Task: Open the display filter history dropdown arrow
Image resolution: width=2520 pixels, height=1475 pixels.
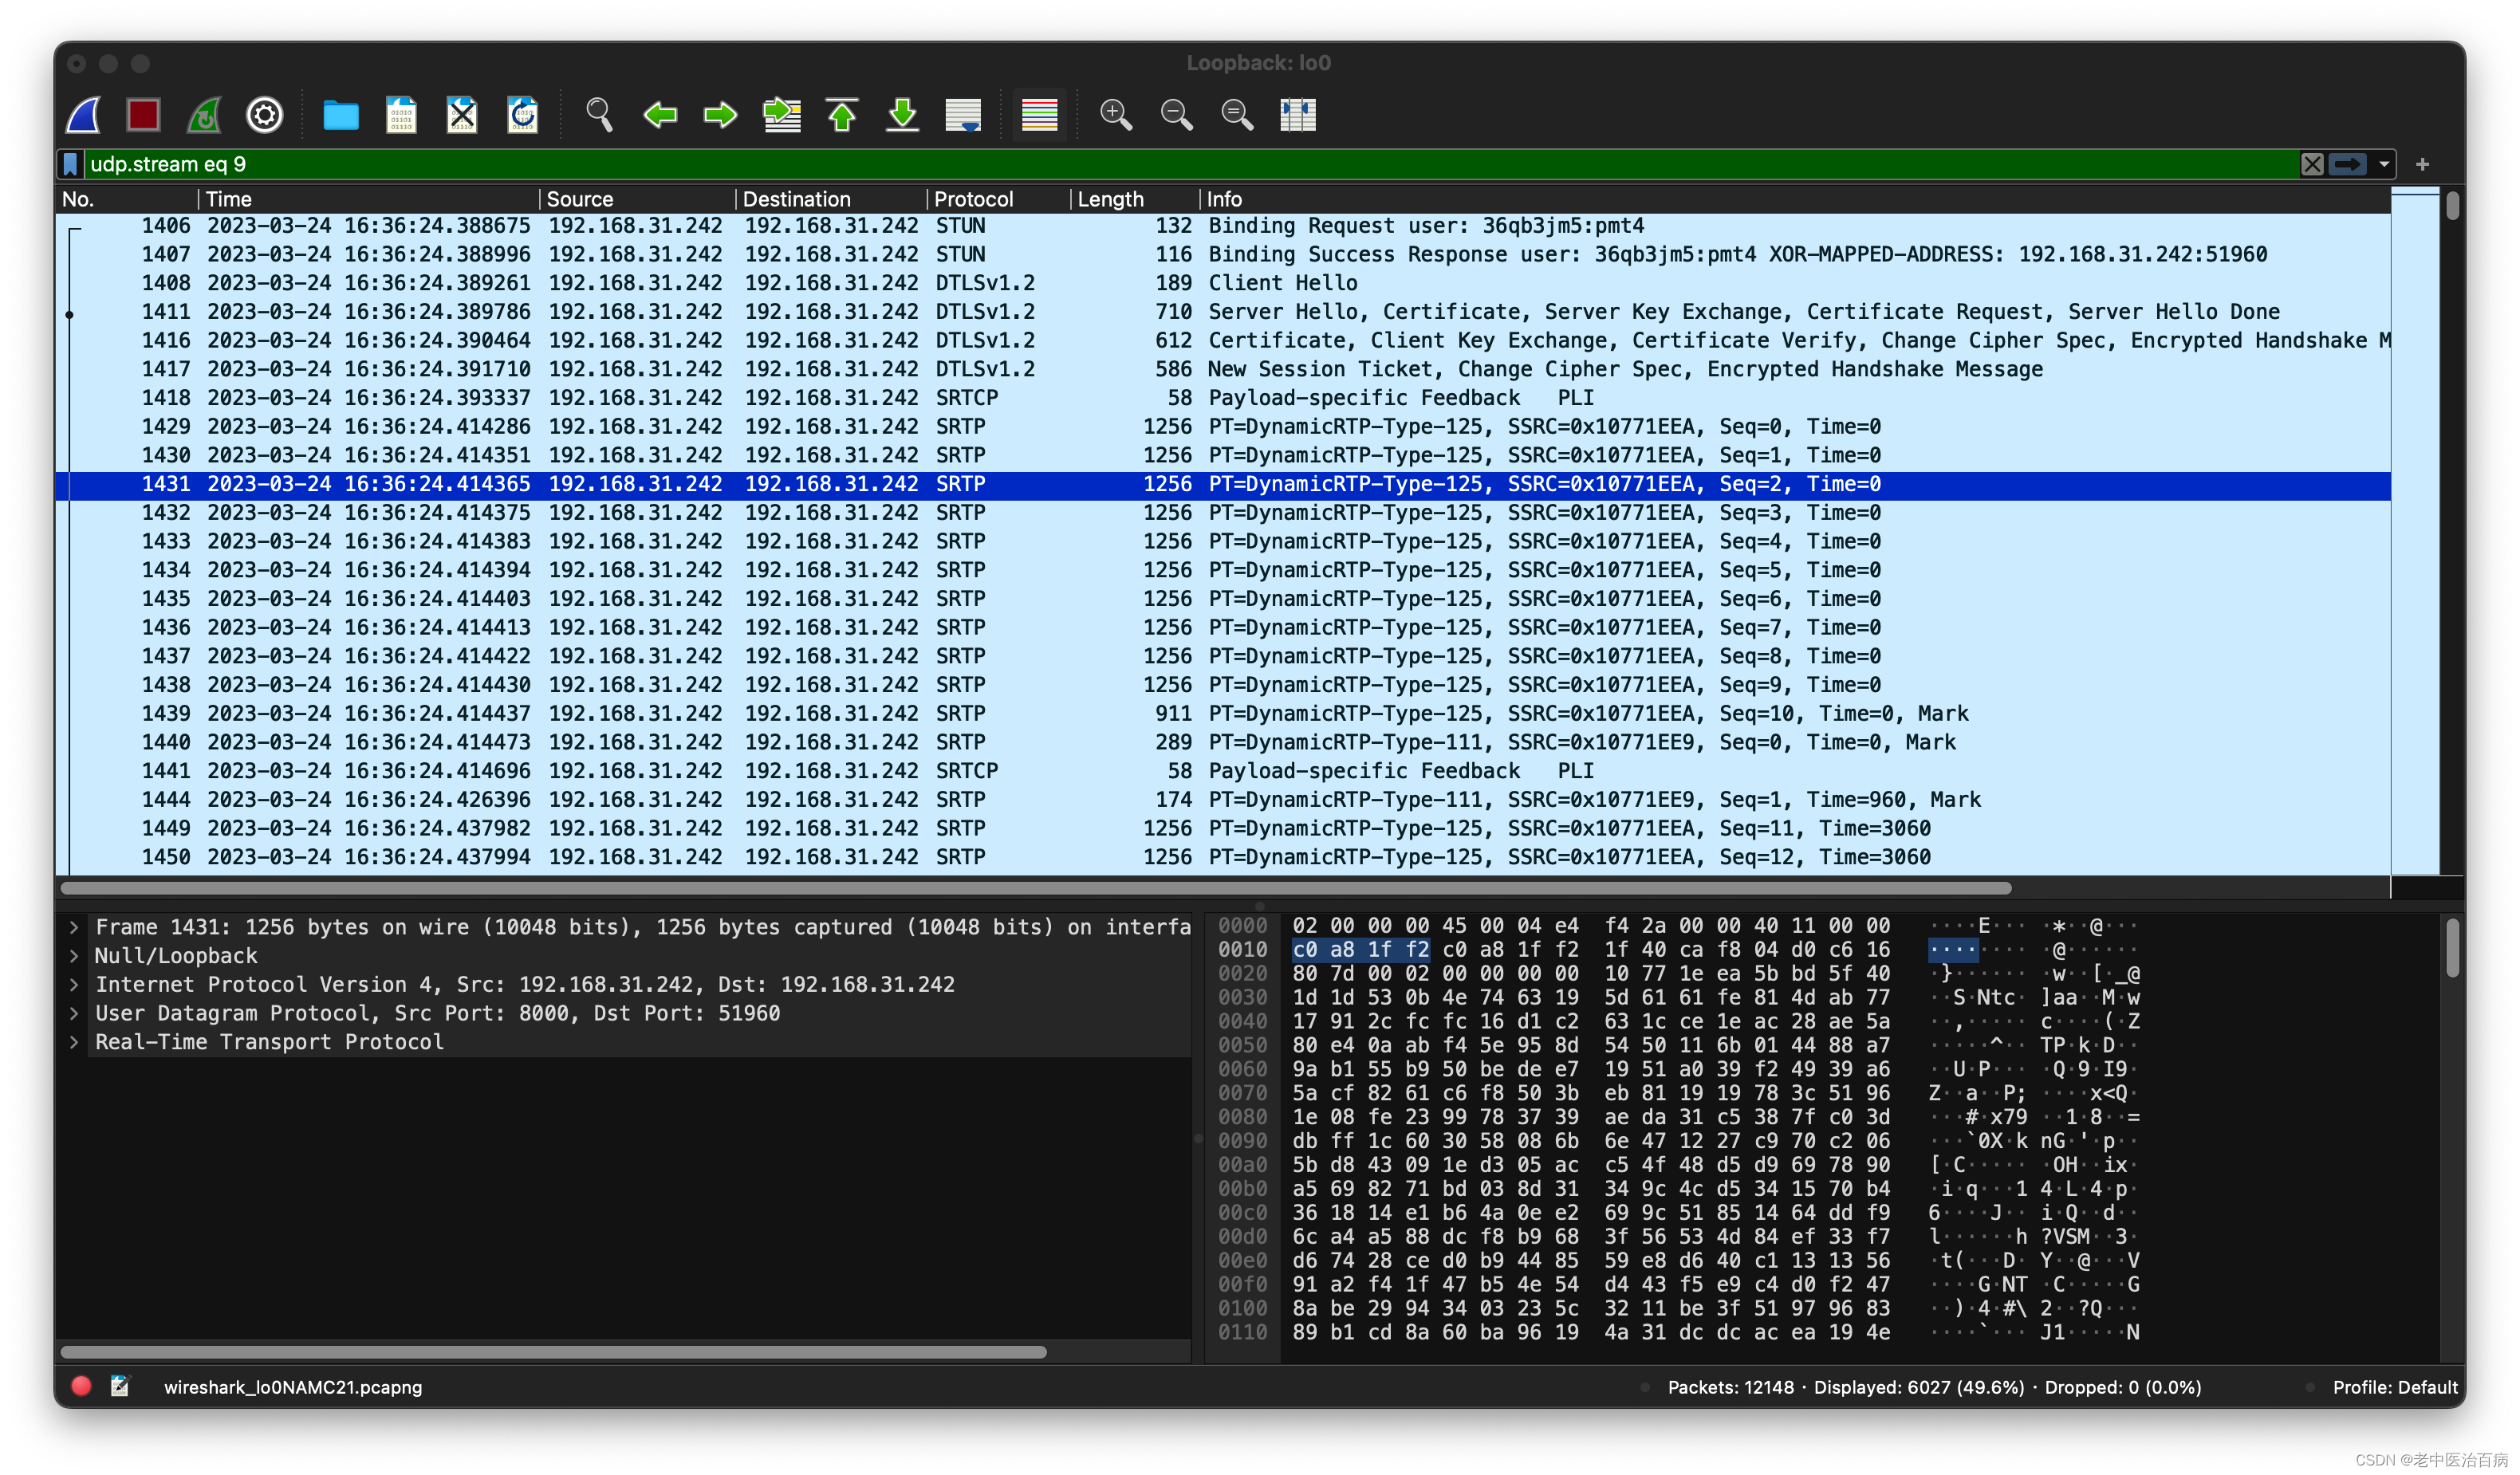Action: point(2384,164)
